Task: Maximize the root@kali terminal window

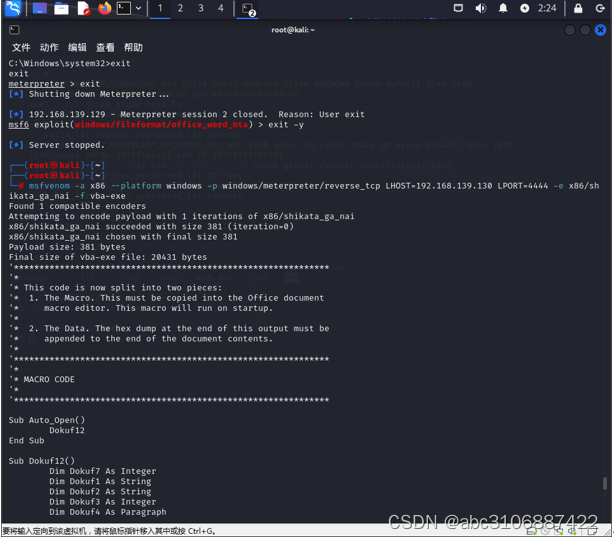Action: (585, 30)
